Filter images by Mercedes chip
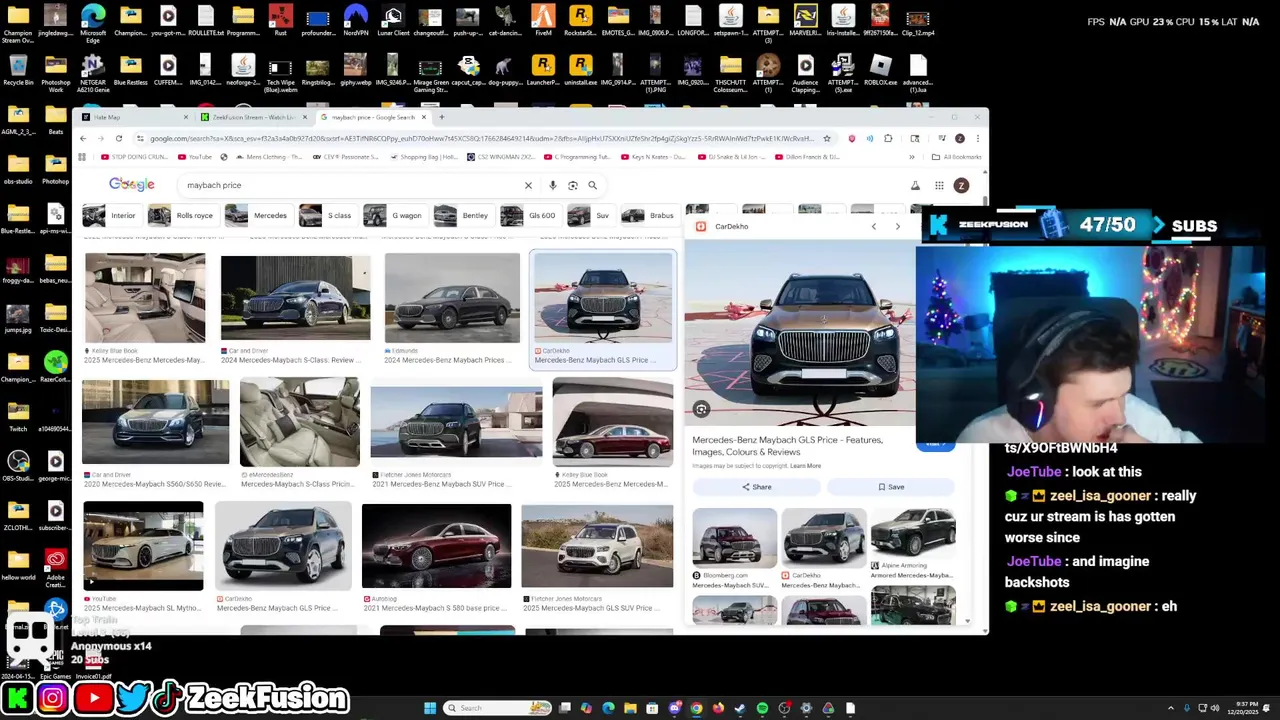Viewport: 1280px width, 720px height. [258, 215]
